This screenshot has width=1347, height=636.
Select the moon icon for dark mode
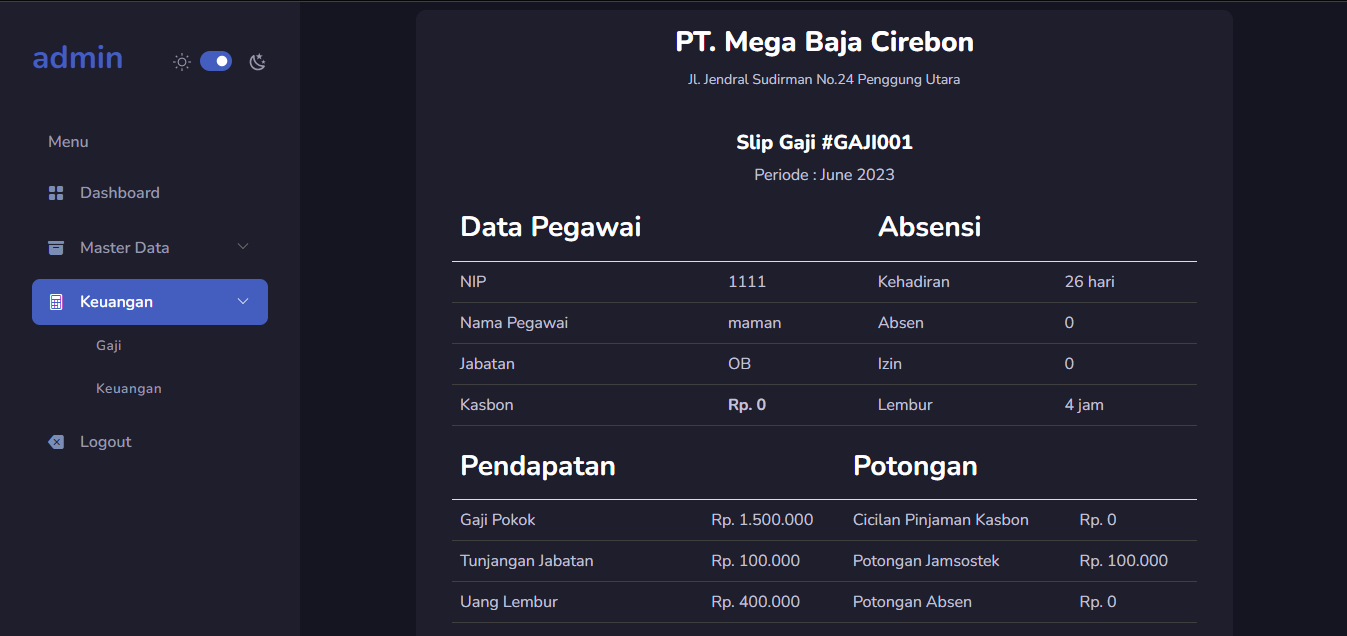(257, 61)
